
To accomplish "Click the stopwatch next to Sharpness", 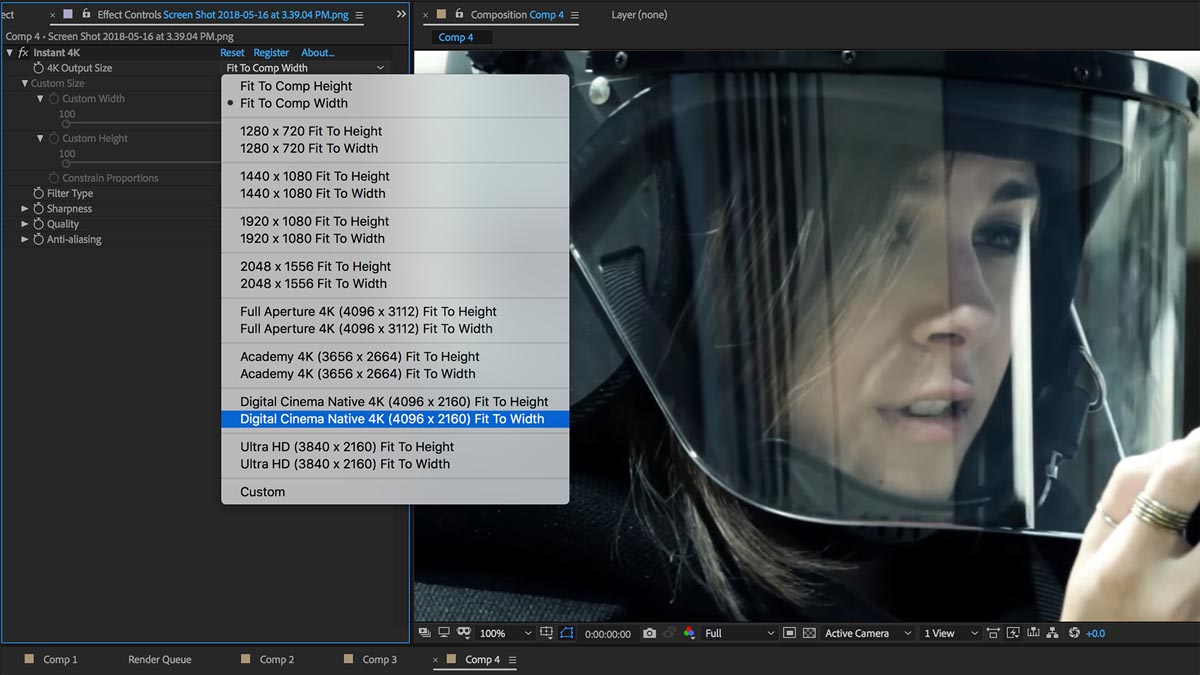I will coord(39,209).
